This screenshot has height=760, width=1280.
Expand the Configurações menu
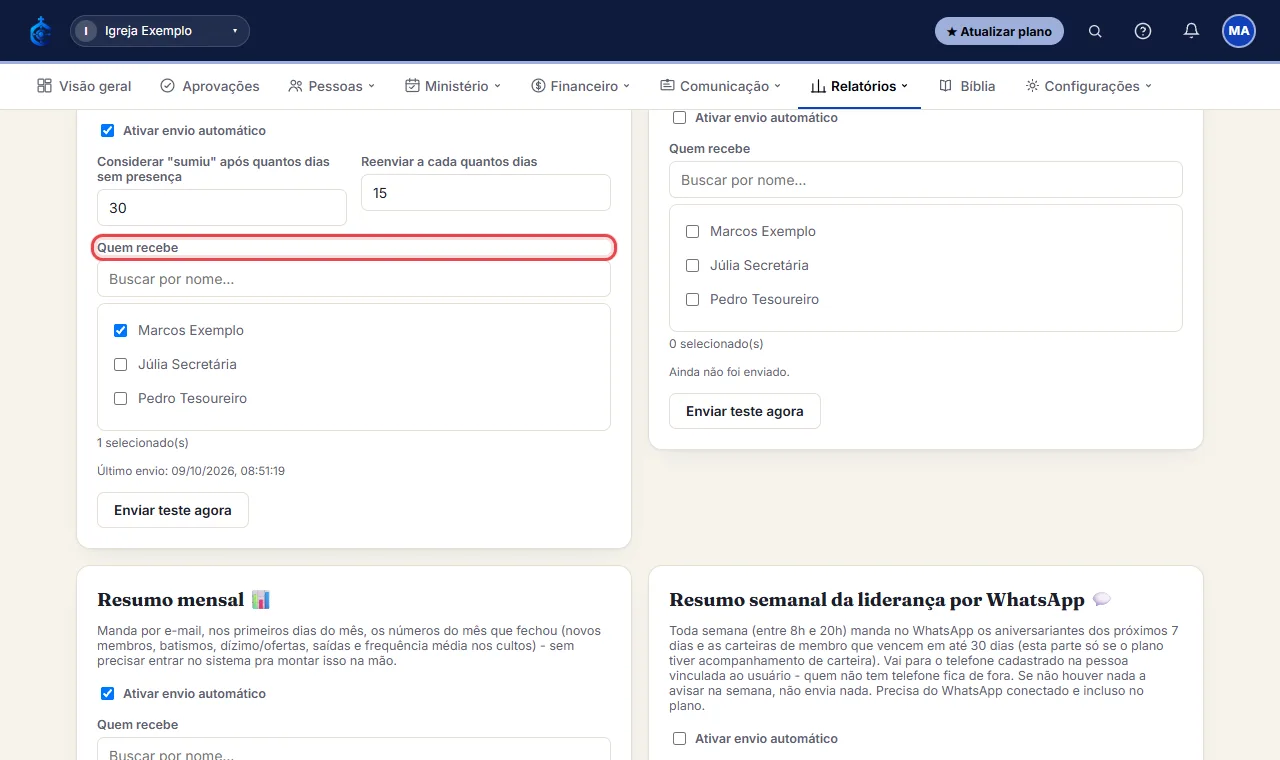coord(1089,86)
